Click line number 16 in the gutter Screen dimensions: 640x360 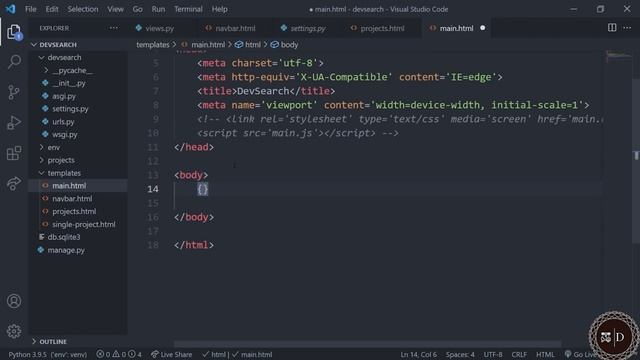153,217
